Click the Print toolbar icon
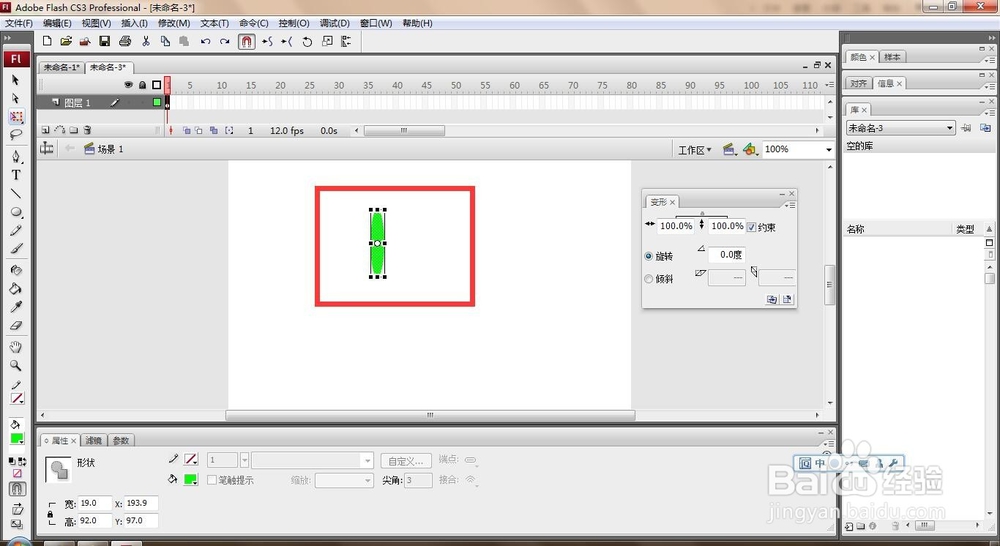This screenshot has width=1000, height=546. click(125, 41)
